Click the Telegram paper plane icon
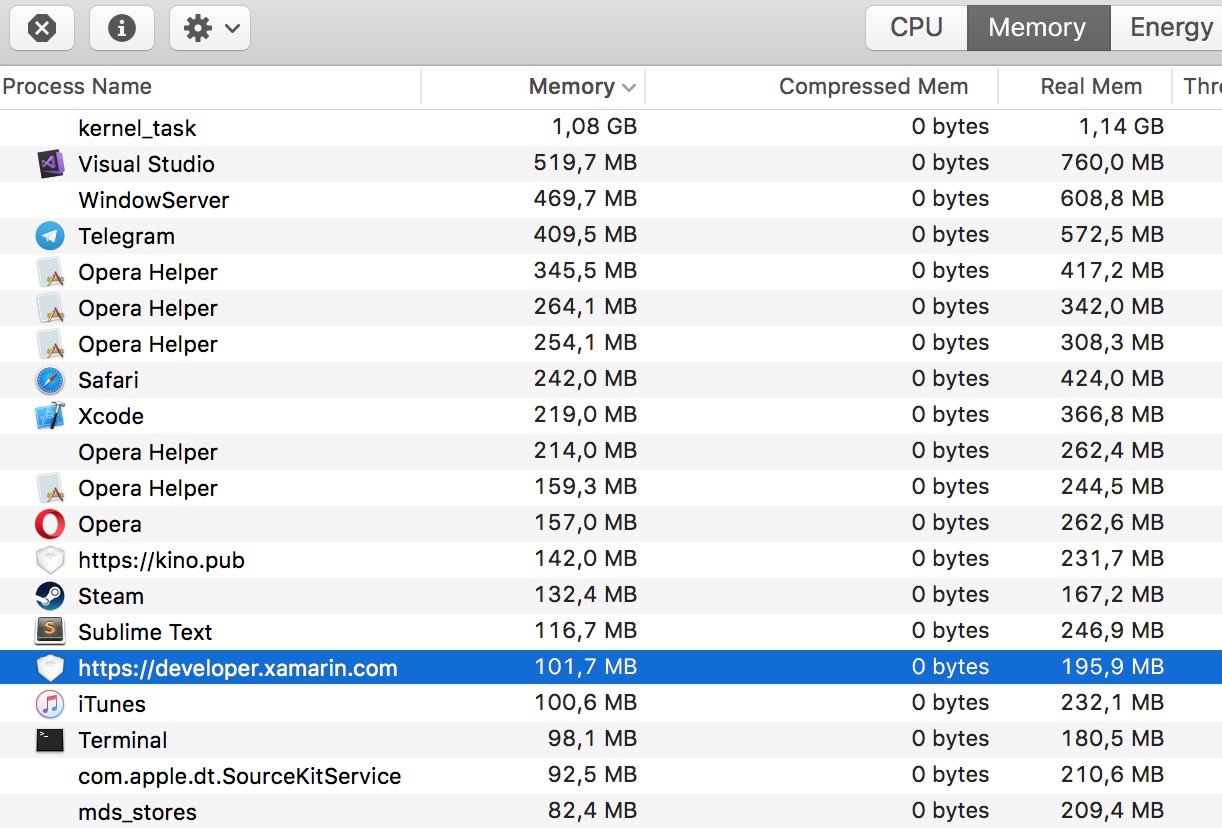This screenshot has width=1222, height=828. (50, 236)
